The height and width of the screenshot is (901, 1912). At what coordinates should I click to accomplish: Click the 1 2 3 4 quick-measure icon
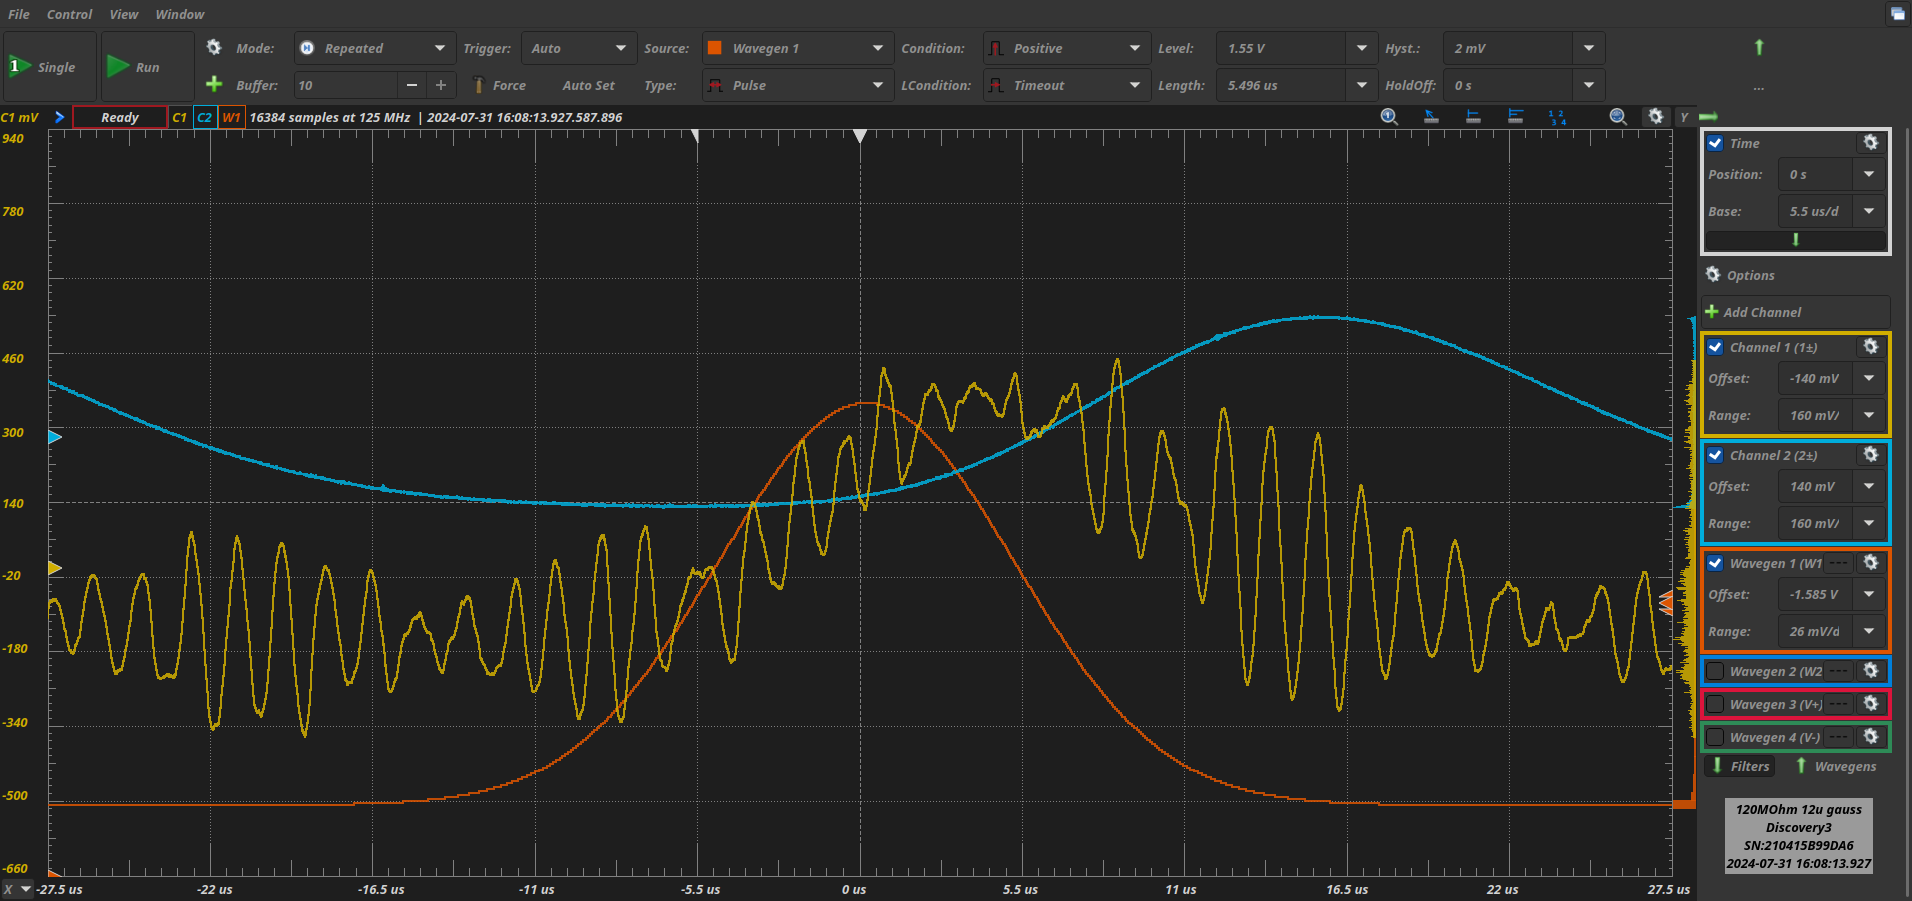[1557, 116]
